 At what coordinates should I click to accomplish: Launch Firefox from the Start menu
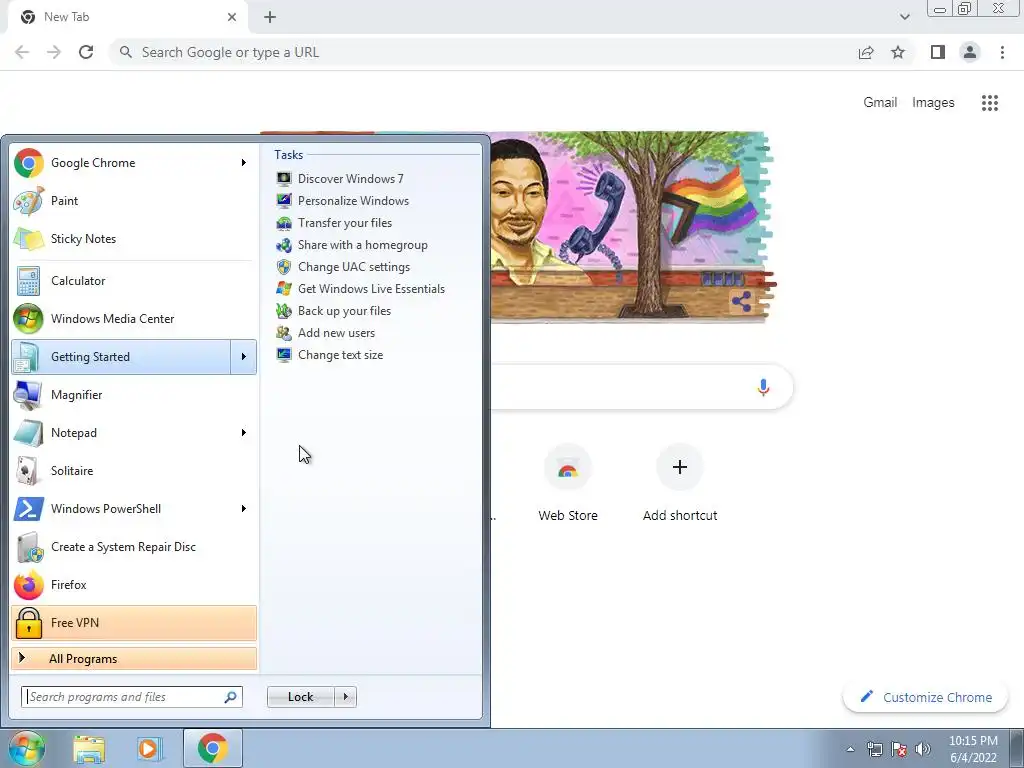click(x=134, y=584)
